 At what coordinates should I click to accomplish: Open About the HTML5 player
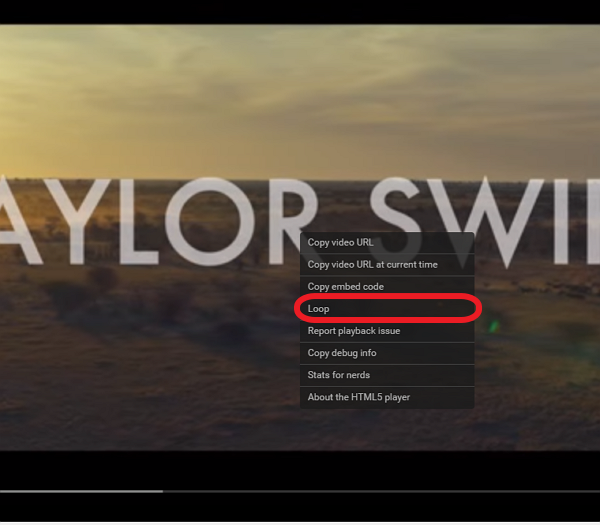(387, 397)
